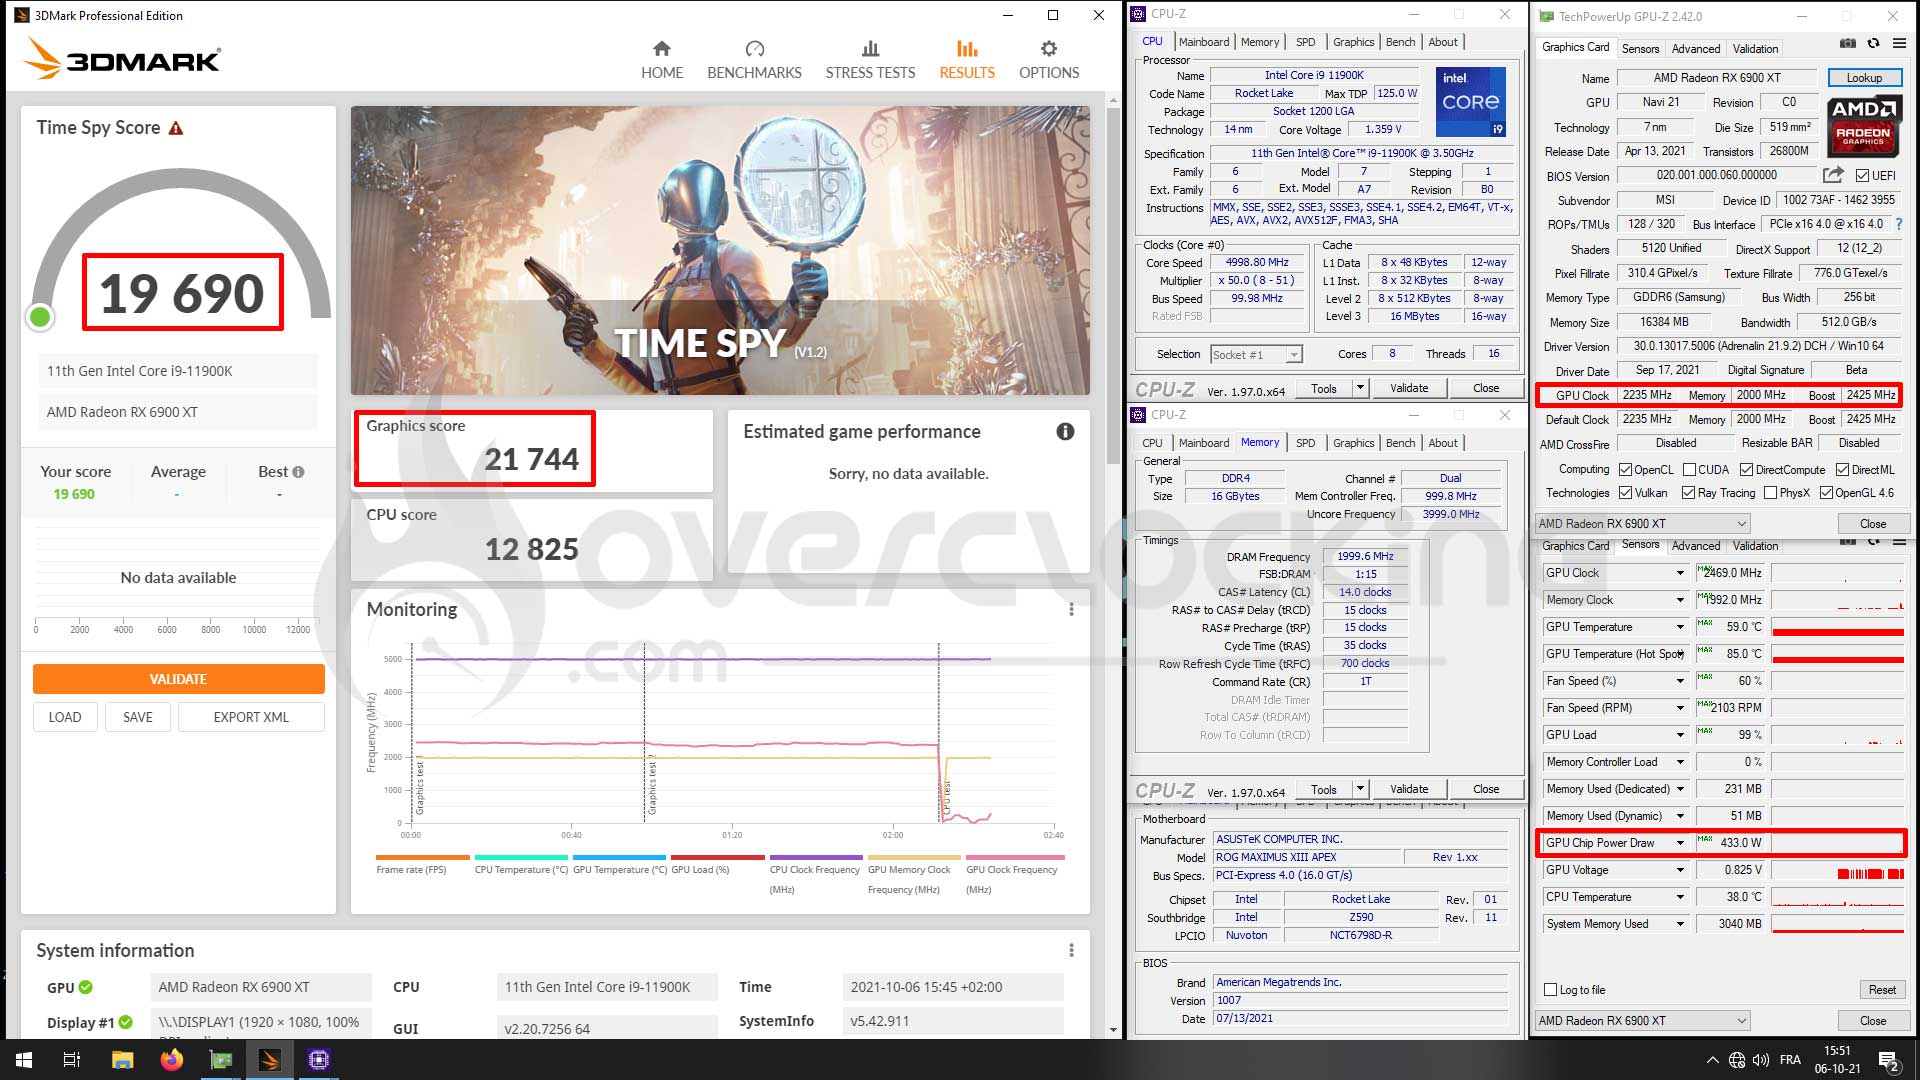Viewport: 1920px width, 1080px height.
Task: Click the Time Spy Score warning triangle
Action: (x=176, y=128)
